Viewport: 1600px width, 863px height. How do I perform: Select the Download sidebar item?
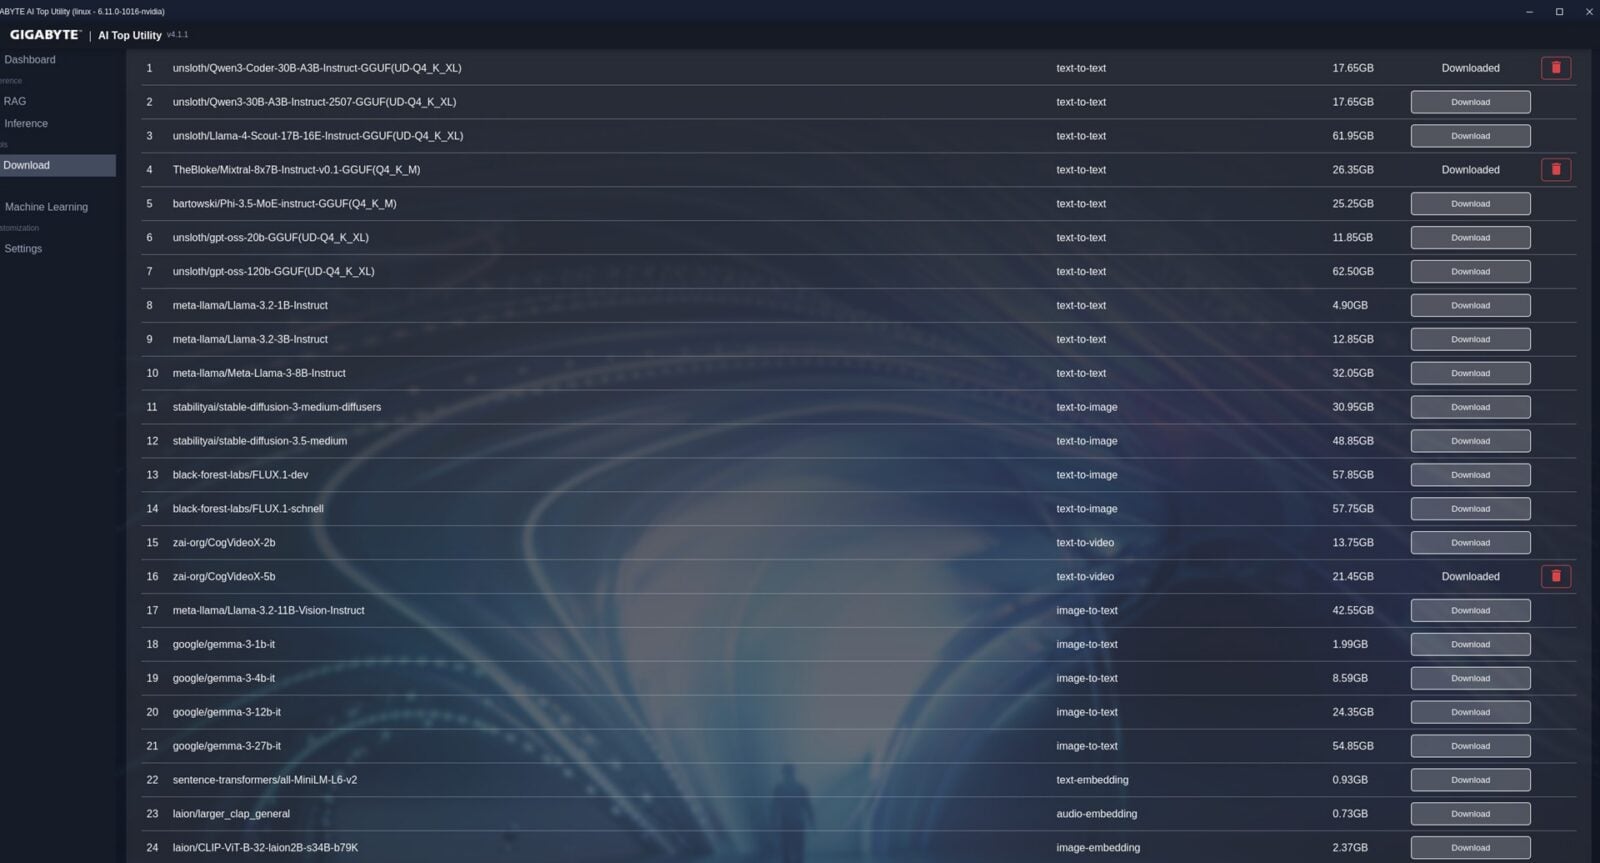click(x=27, y=165)
